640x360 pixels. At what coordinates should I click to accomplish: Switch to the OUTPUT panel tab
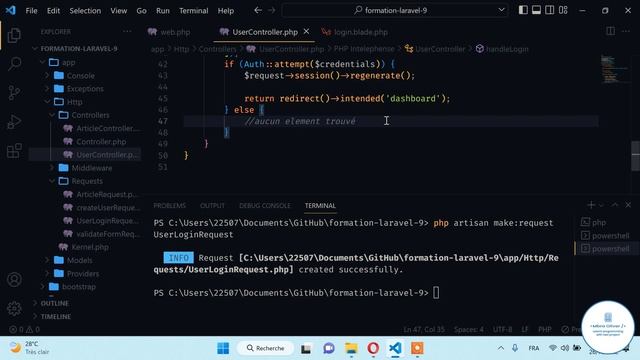pyautogui.click(x=212, y=205)
